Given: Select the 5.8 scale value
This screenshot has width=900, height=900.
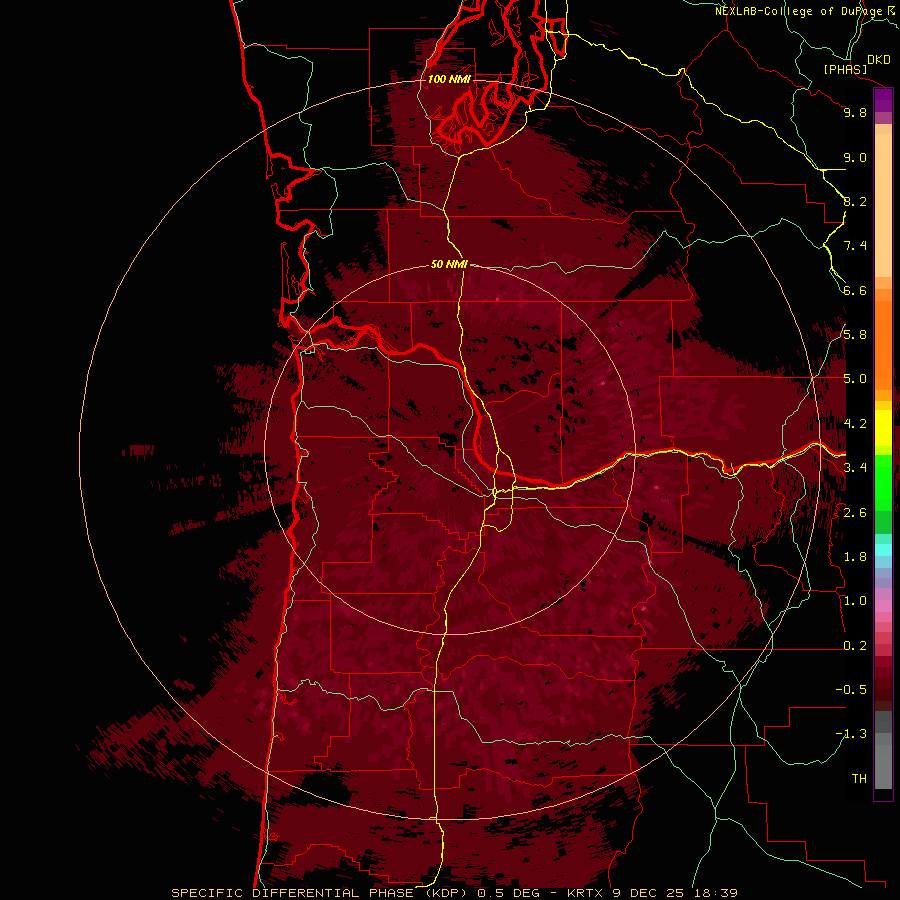Looking at the screenshot, I should coord(855,335).
